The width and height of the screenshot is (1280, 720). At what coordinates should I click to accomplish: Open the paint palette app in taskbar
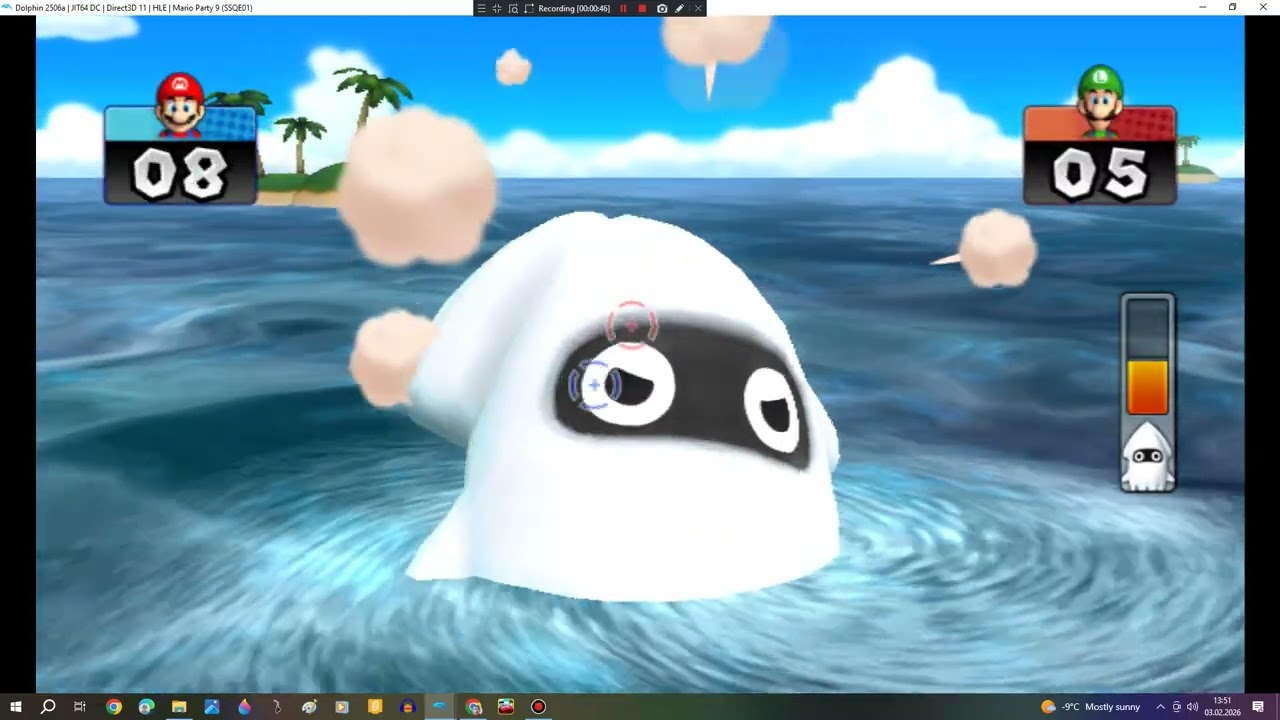point(309,707)
